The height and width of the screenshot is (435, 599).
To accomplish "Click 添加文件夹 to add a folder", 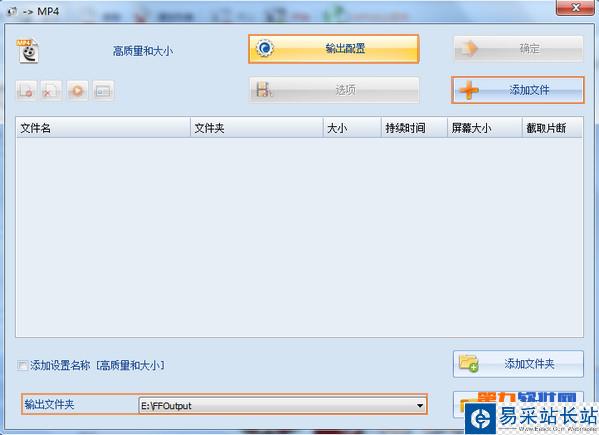I will tap(518, 364).
